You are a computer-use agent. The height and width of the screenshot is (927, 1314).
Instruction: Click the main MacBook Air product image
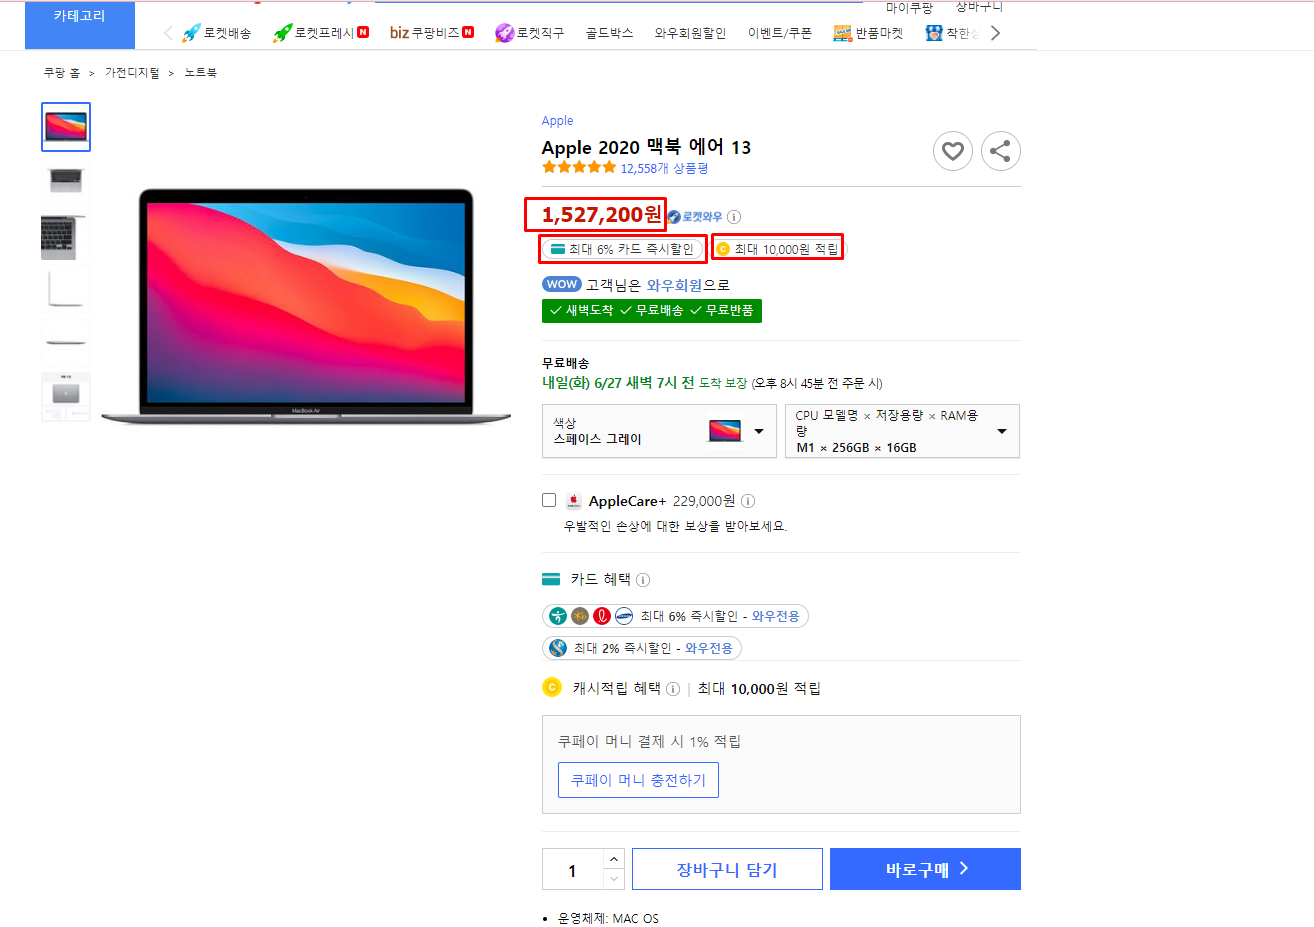[305, 305]
